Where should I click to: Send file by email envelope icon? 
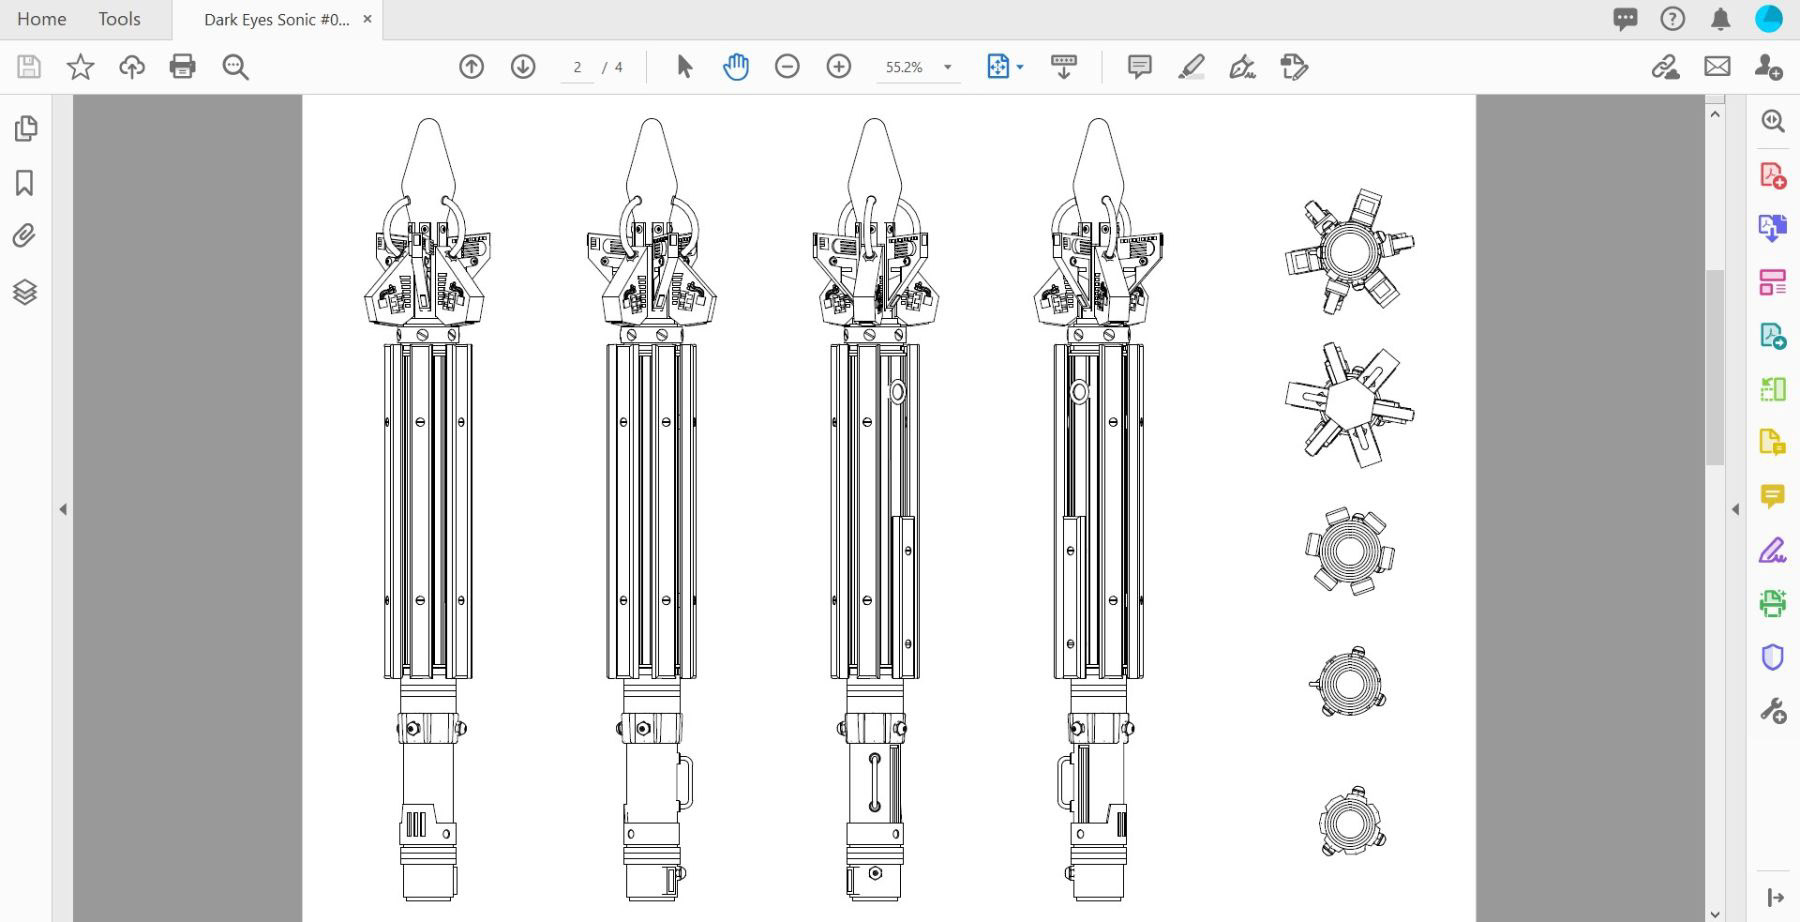1717,67
